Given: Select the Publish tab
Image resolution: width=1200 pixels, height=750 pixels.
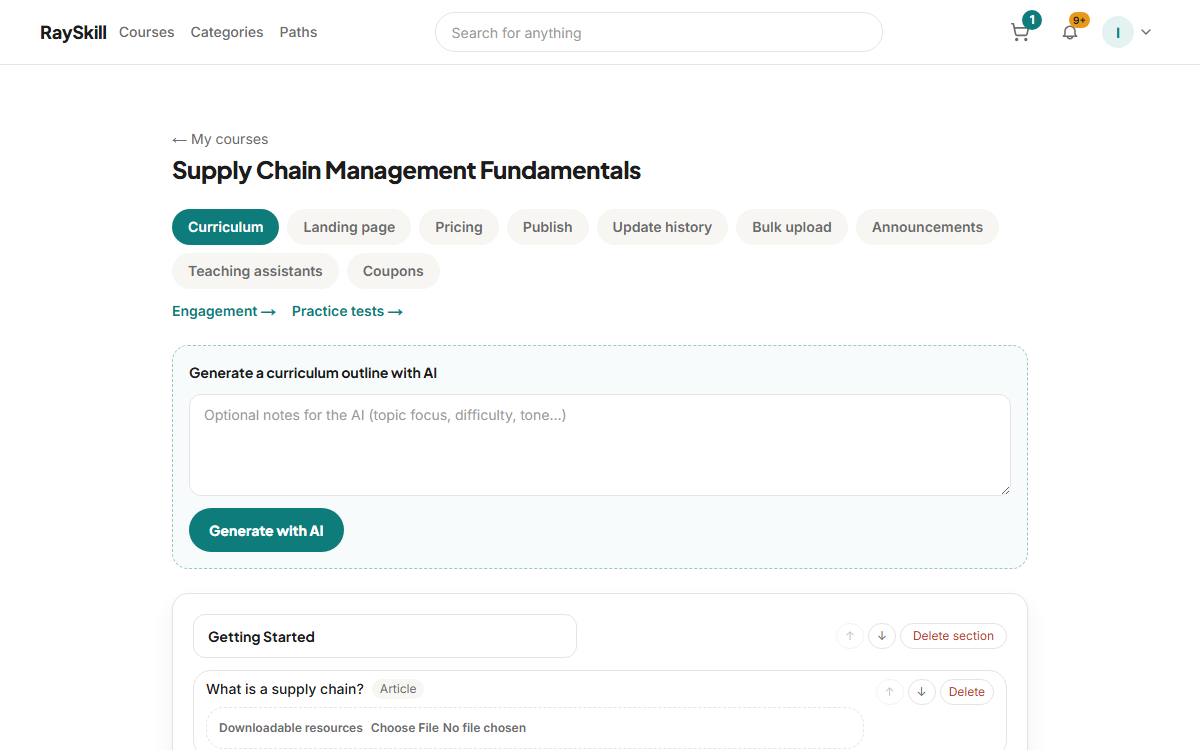Looking at the screenshot, I should point(548,227).
